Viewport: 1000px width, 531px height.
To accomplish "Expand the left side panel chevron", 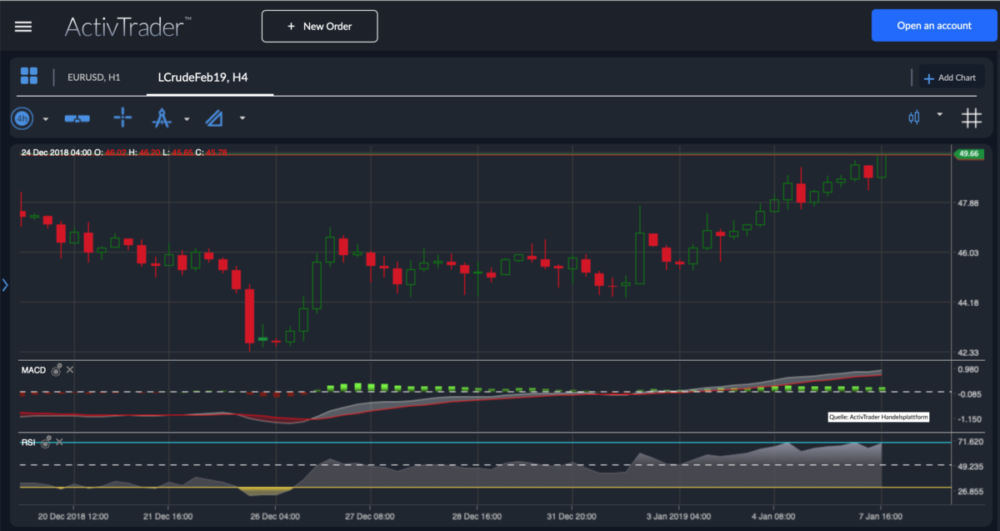I will (5, 285).
